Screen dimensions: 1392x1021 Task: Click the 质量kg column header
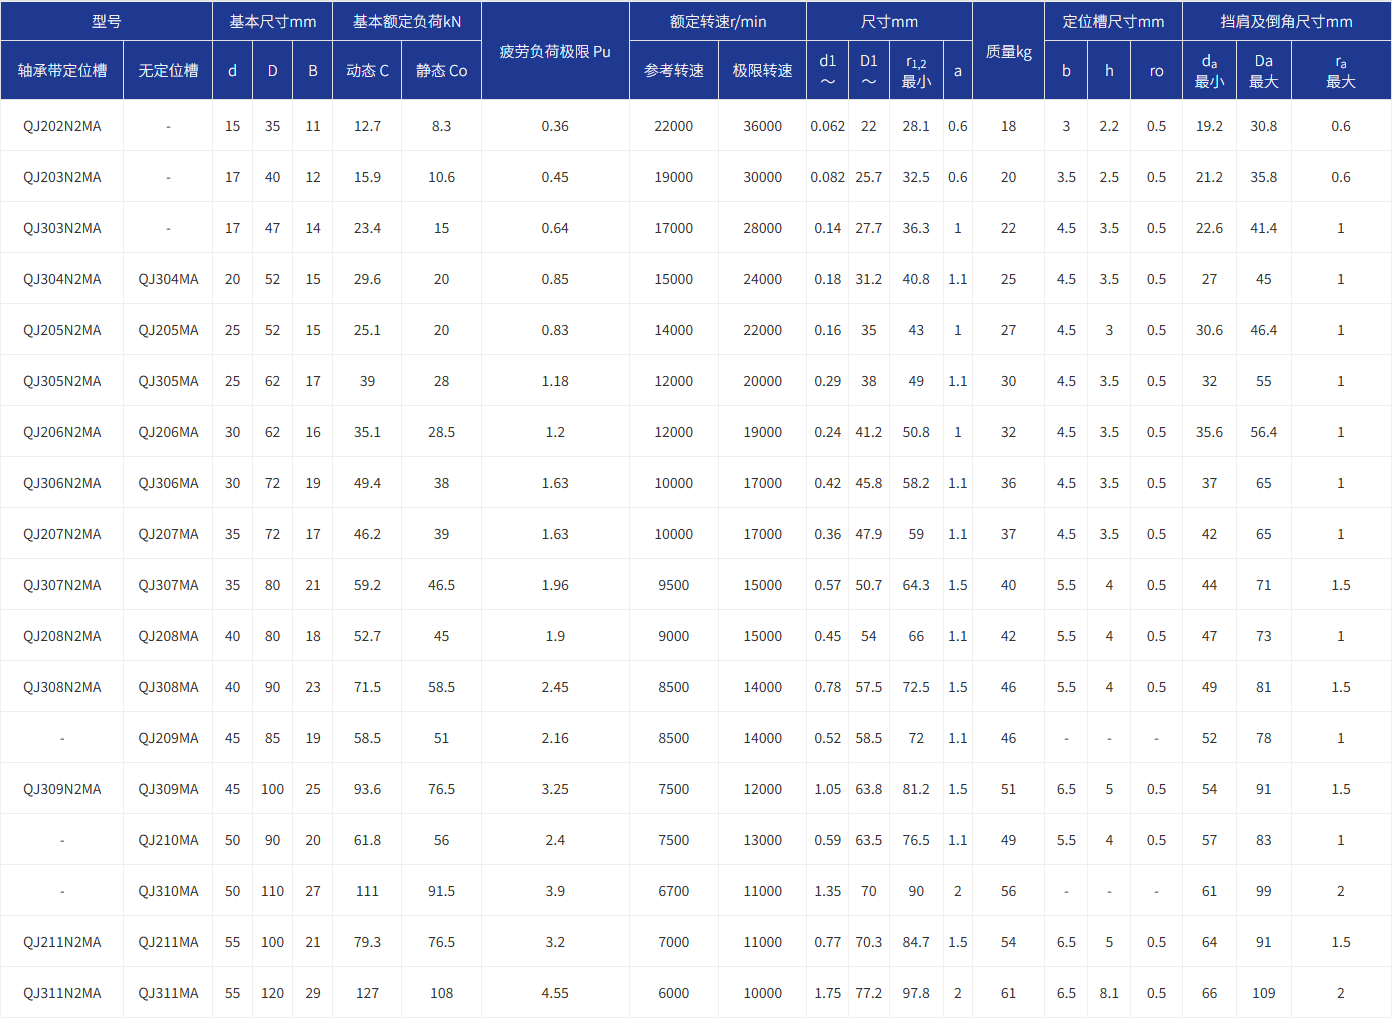point(1008,51)
